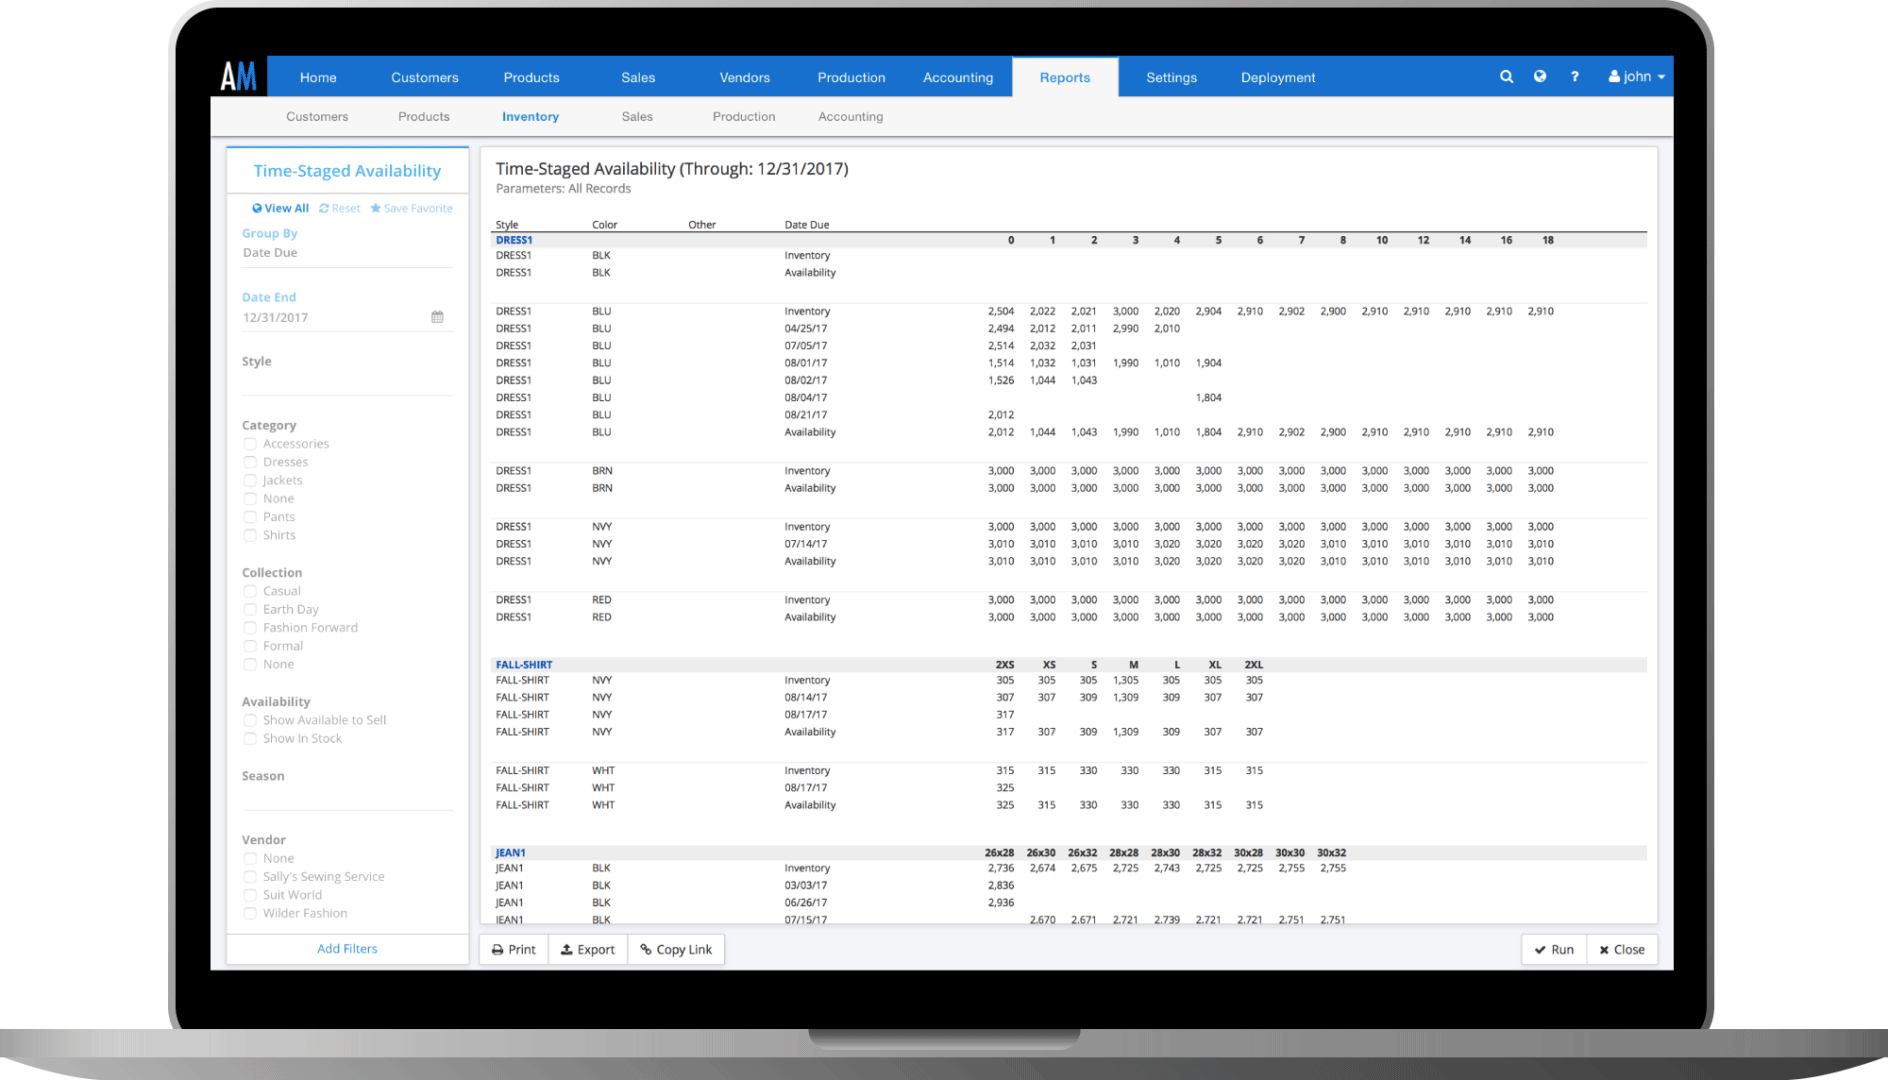
Task: Expand the john user menu
Action: [1637, 76]
